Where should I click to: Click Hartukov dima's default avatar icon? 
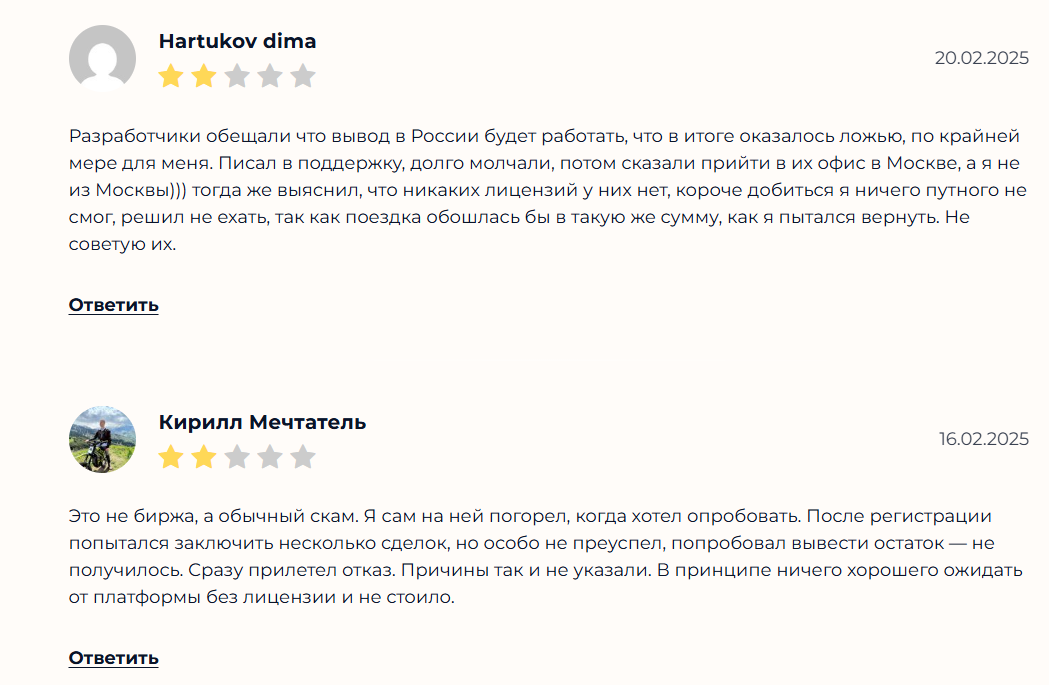coord(102,58)
